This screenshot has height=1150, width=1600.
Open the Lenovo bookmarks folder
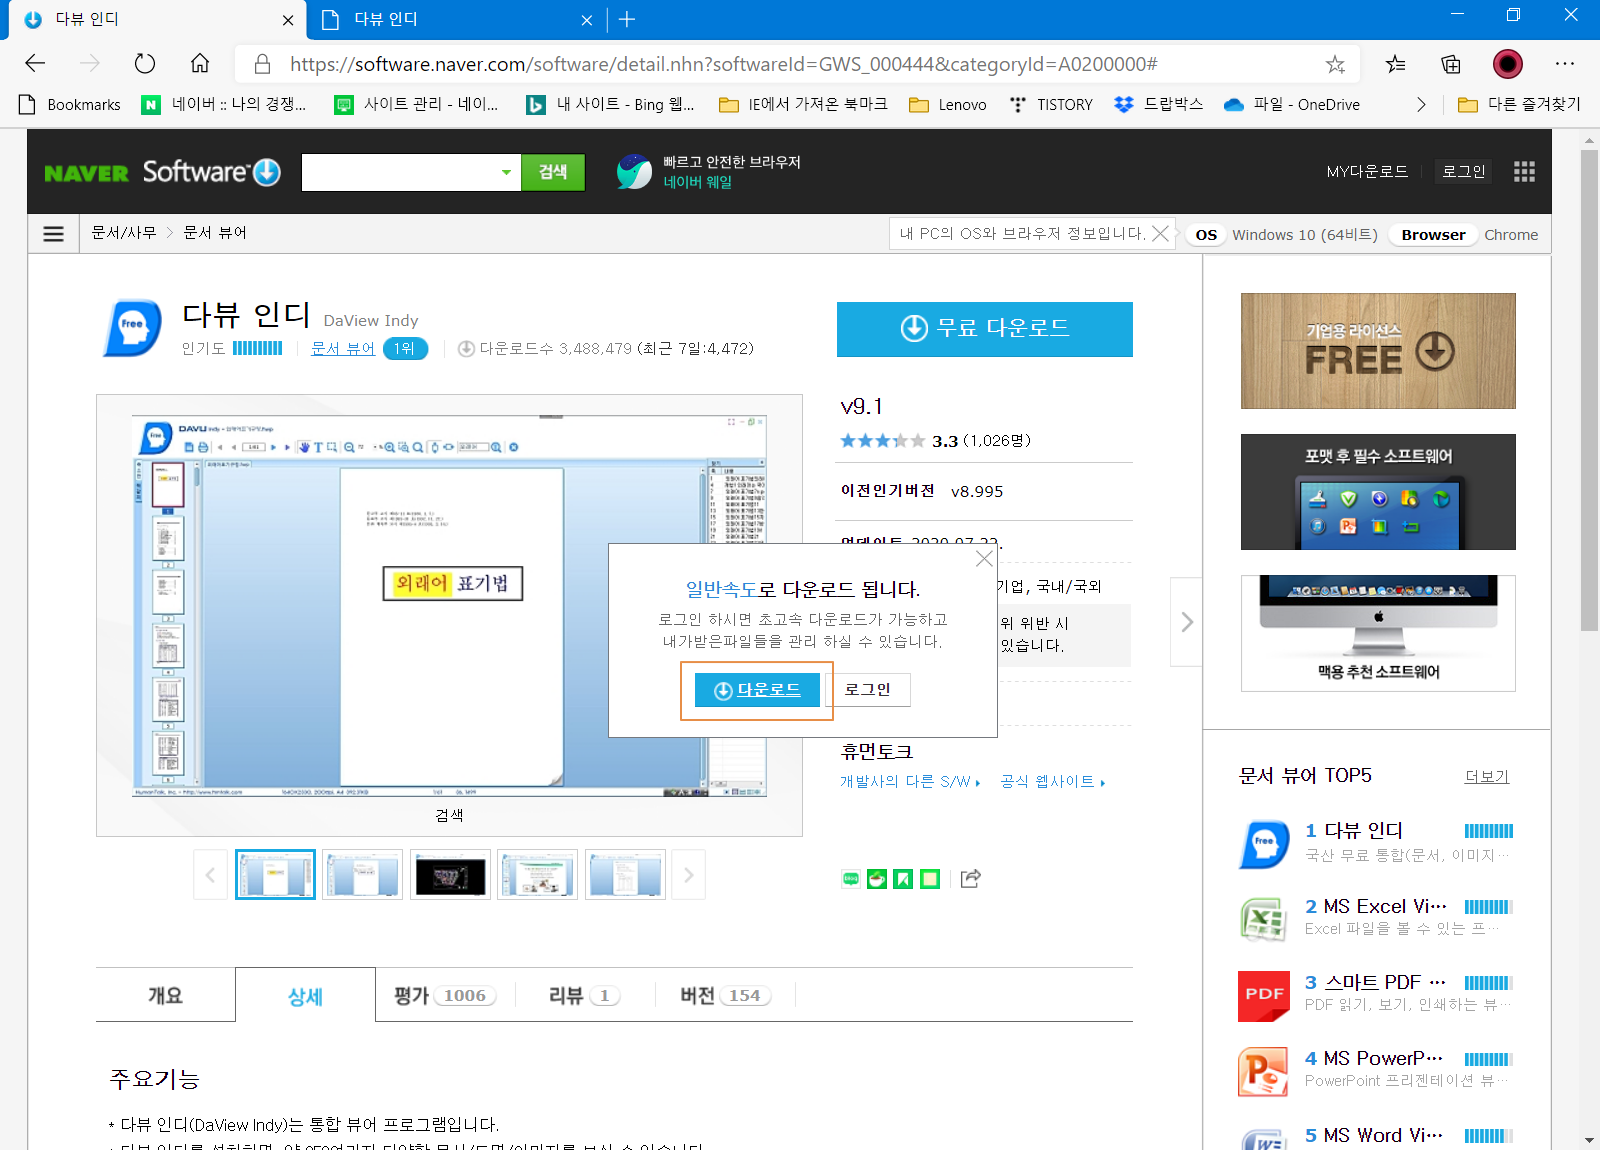(948, 104)
